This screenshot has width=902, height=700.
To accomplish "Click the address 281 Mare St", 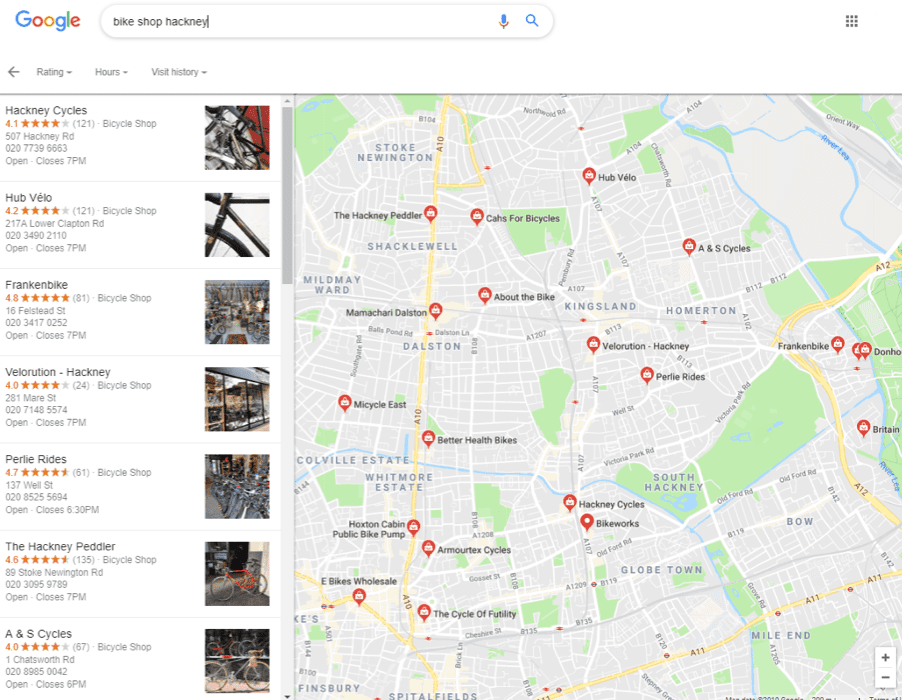I will click(x=30, y=398).
